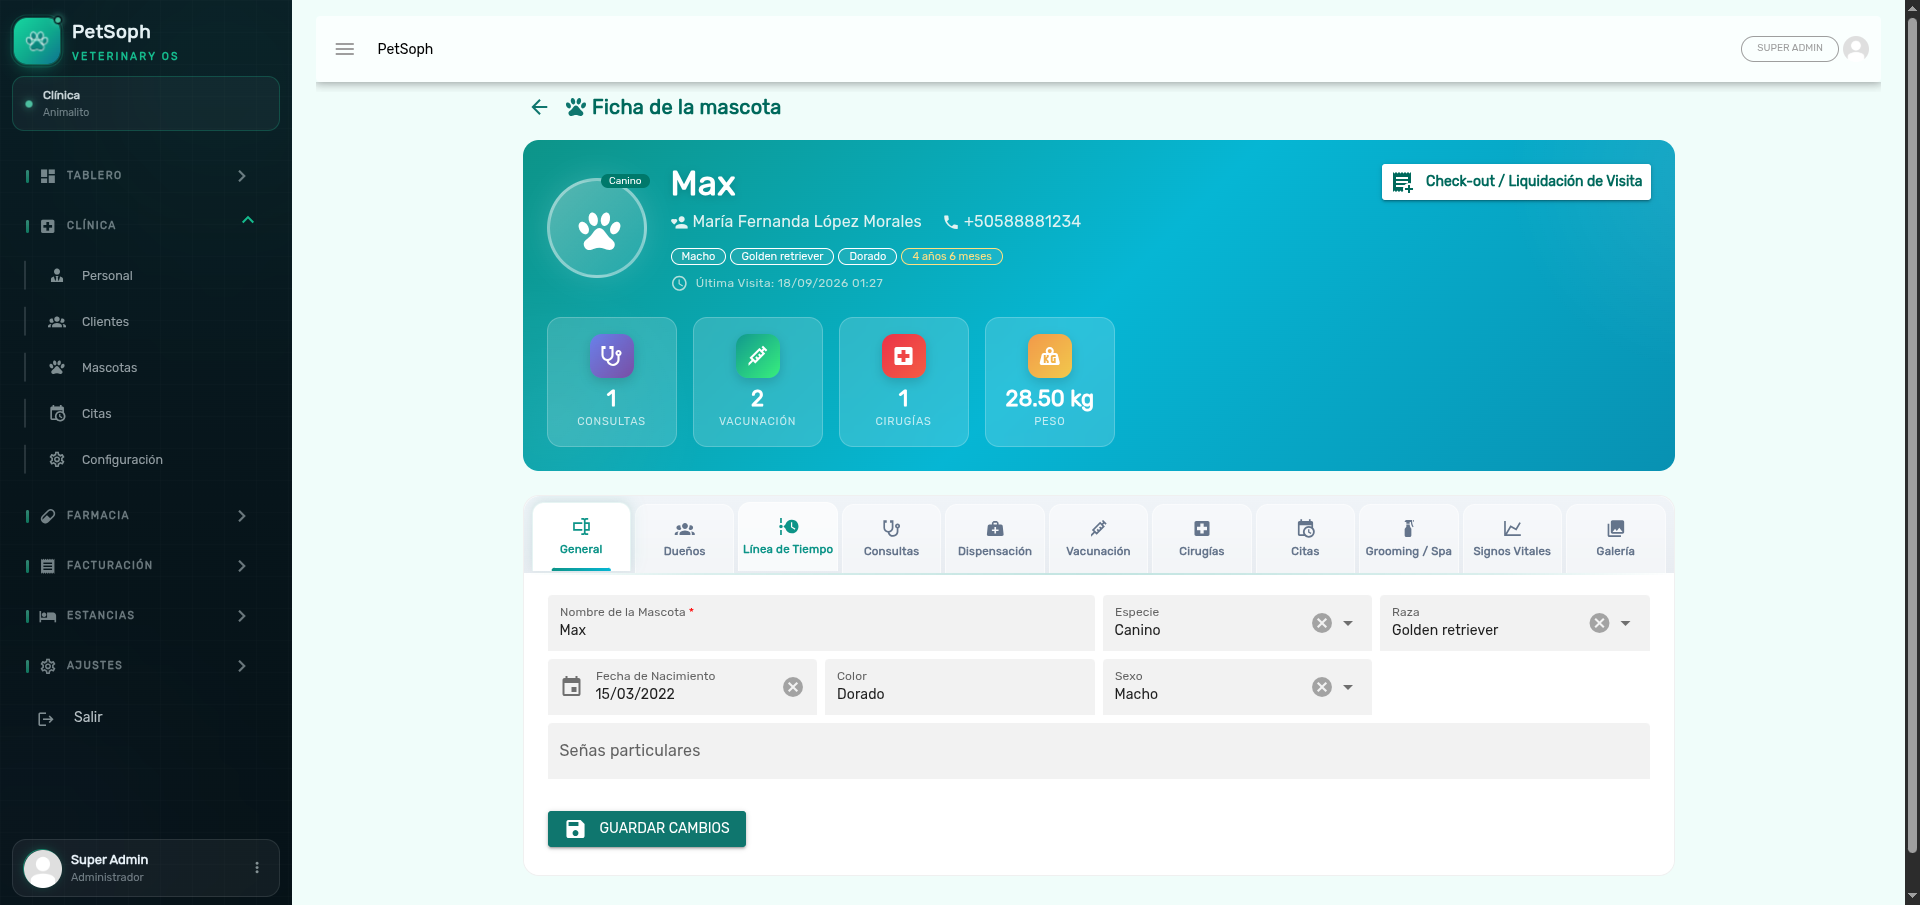Image resolution: width=1920 pixels, height=905 pixels.
Task: Clear the Sexo field value
Action: pos(1322,687)
